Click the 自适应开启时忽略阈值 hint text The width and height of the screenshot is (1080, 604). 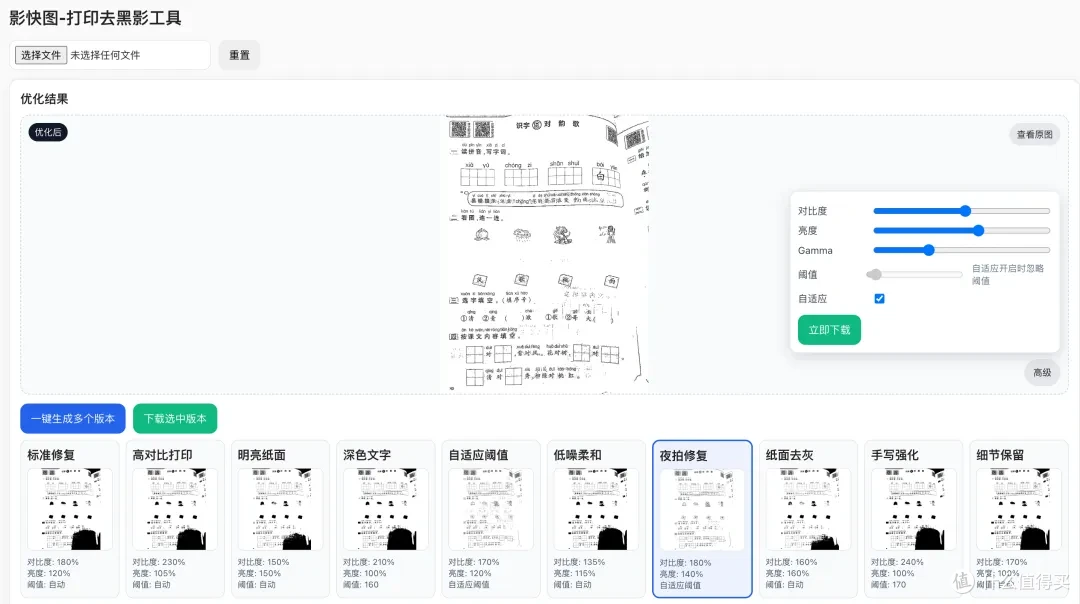click(x=1008, y=274)
